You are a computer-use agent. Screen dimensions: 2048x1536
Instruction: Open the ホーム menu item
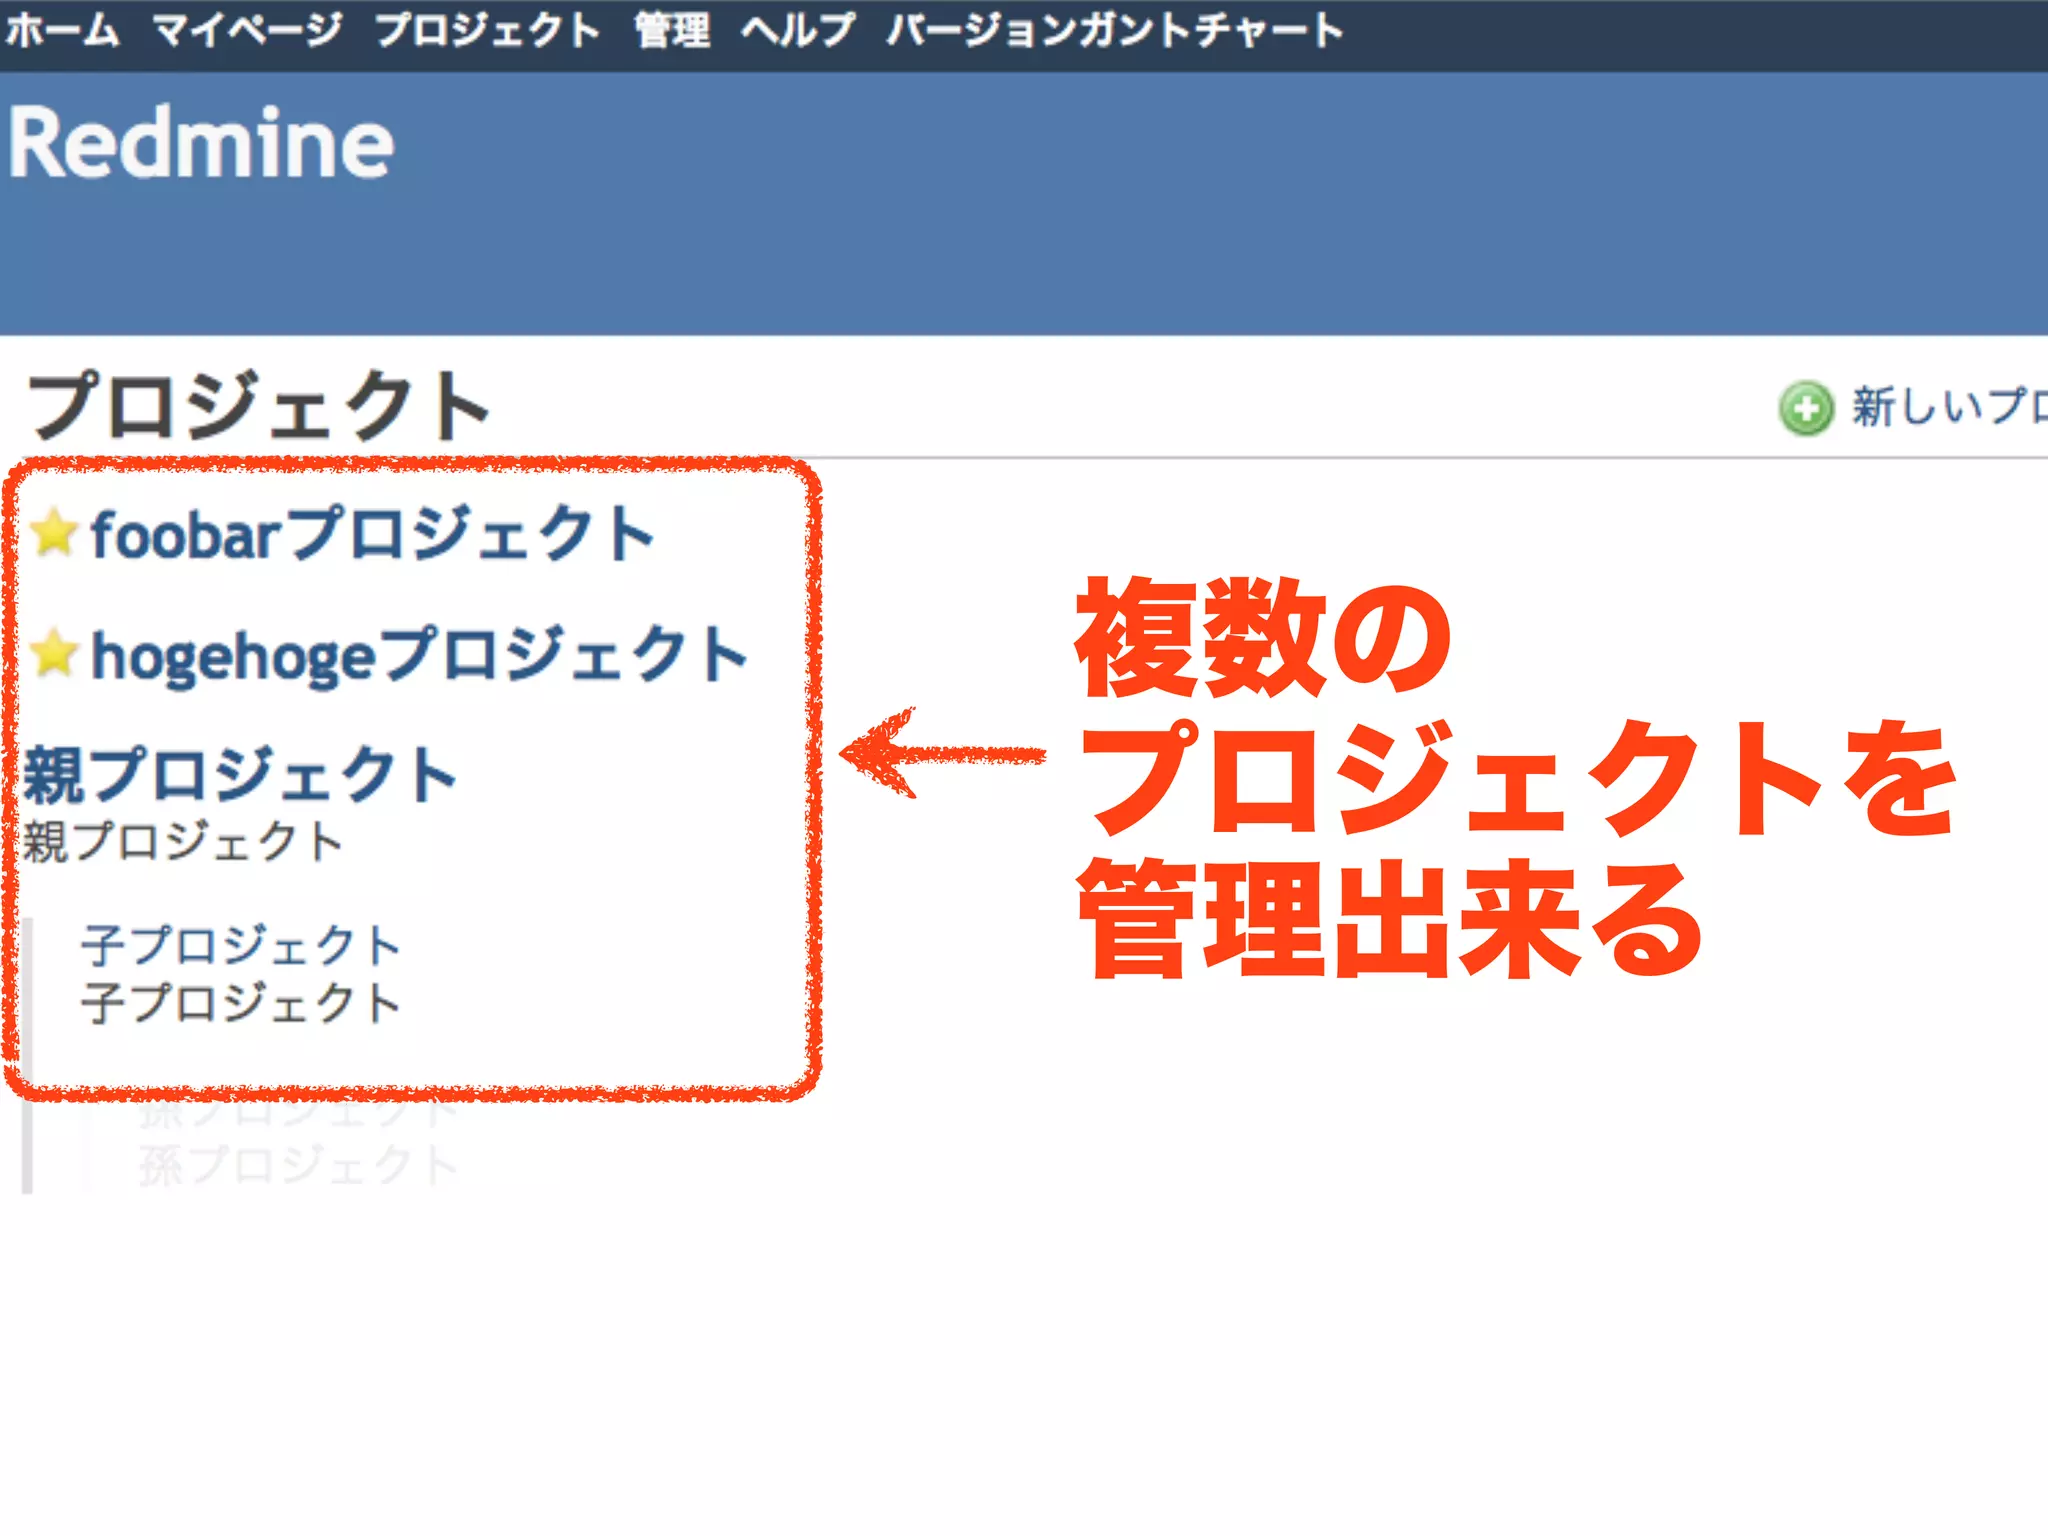(62, 30)
